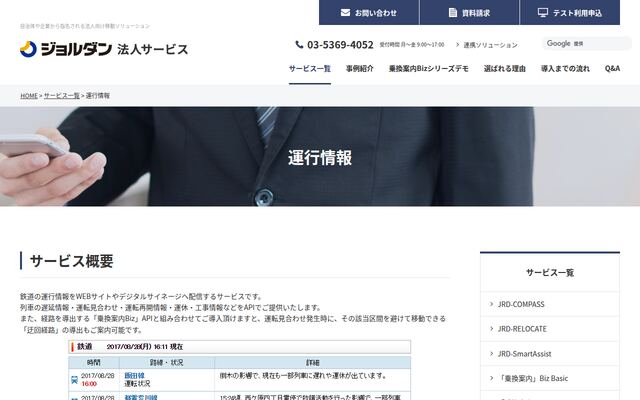Viewport: 640px width, 400px height.
Task: Click the サービス一覧 breadcrumb link
Action: (x=62, y=96)
